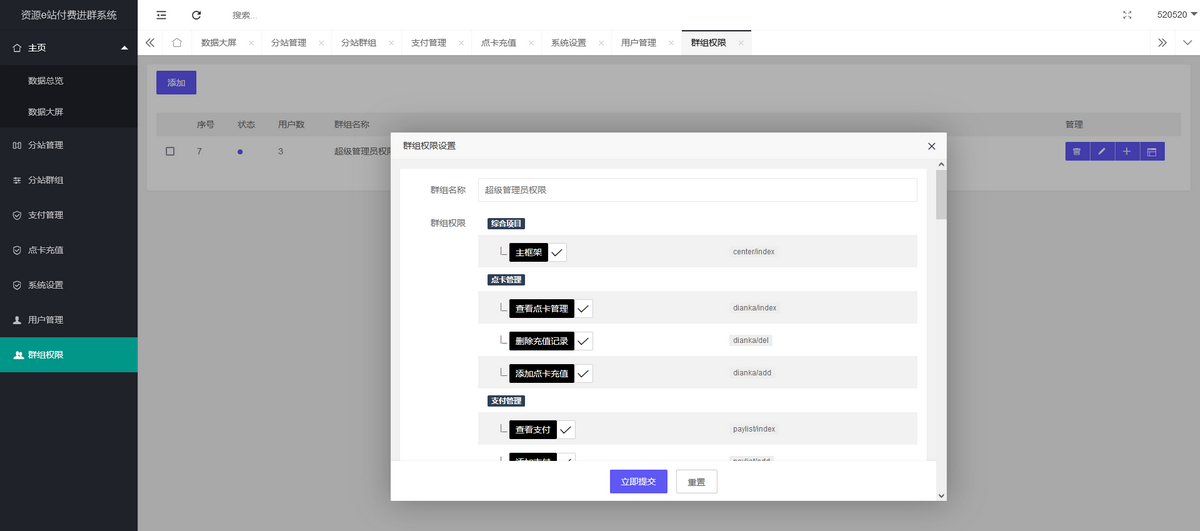1200x531 pixels.
Task: Collapse the sidebar with the menu fold icon
Action: tap(161, 15)
